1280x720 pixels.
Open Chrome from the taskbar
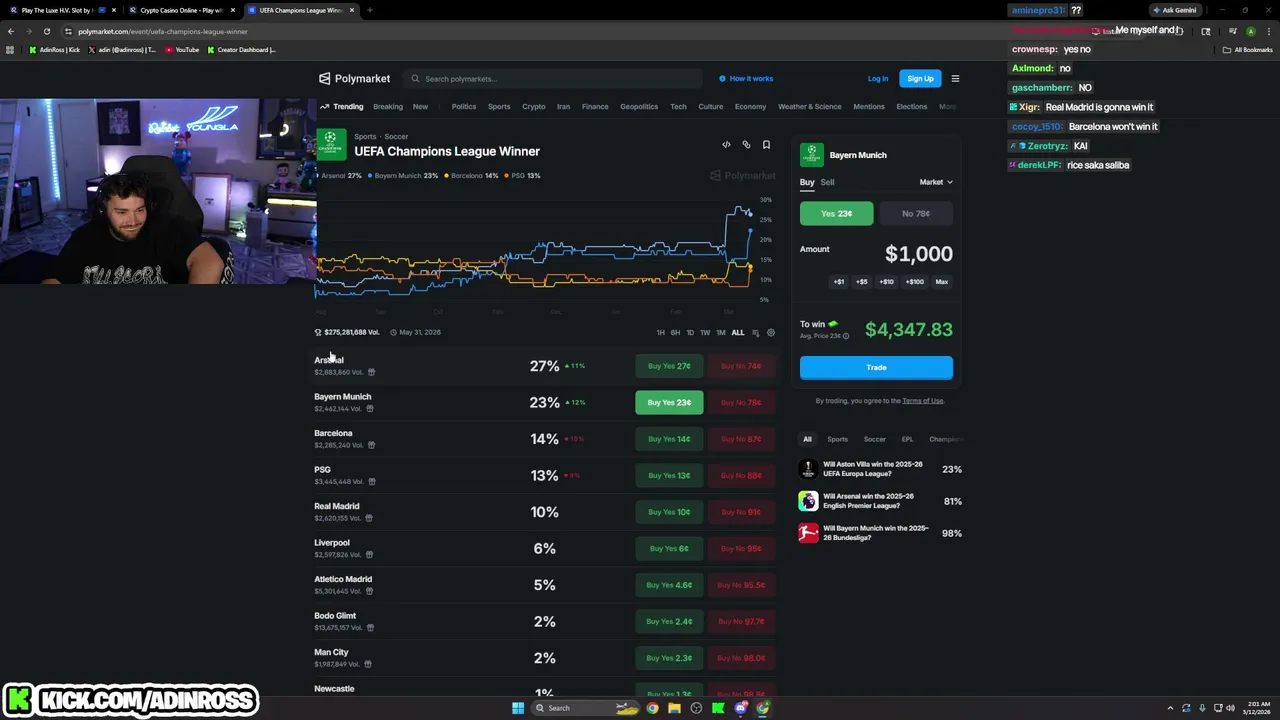point(652,708)
